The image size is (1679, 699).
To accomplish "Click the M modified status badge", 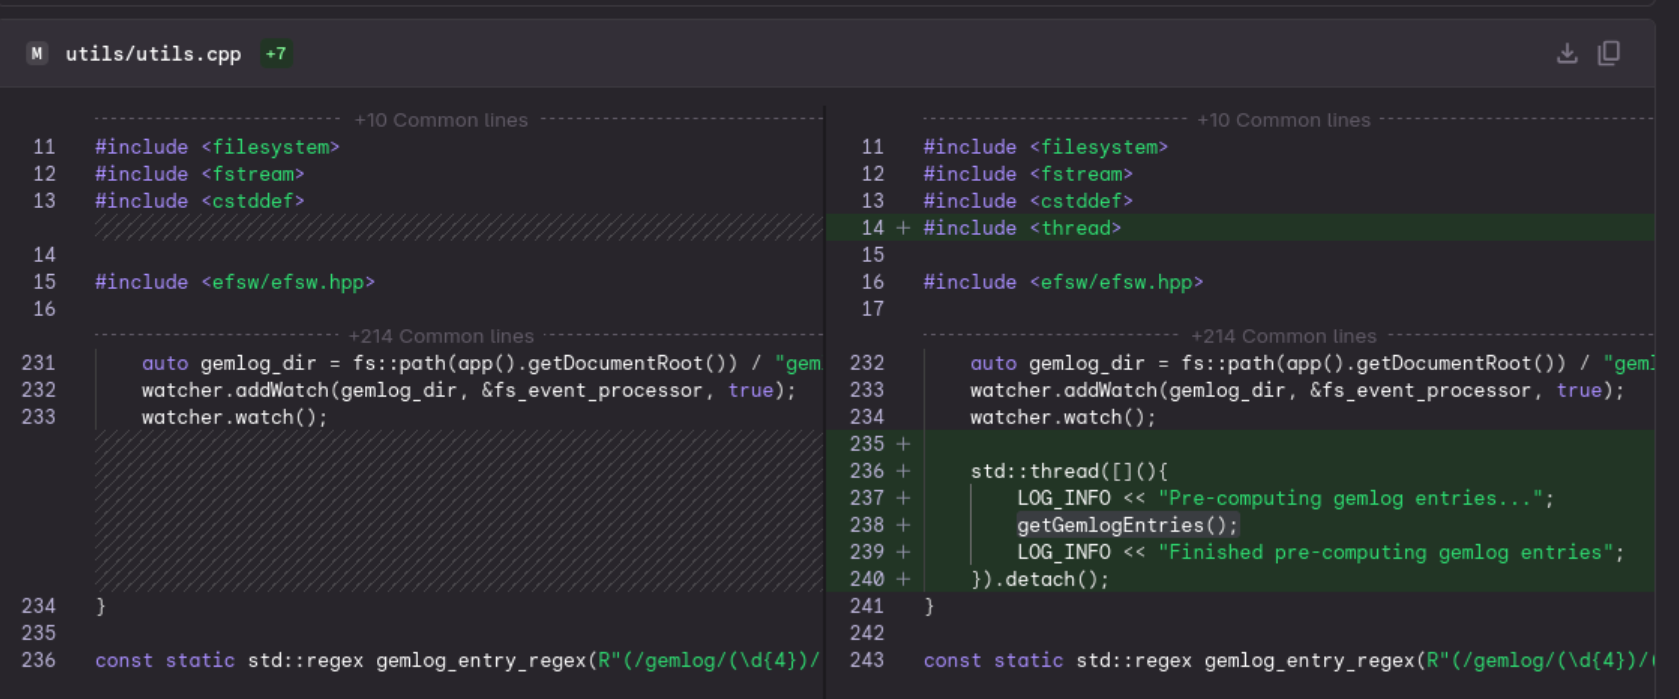I will pos(37,54).
